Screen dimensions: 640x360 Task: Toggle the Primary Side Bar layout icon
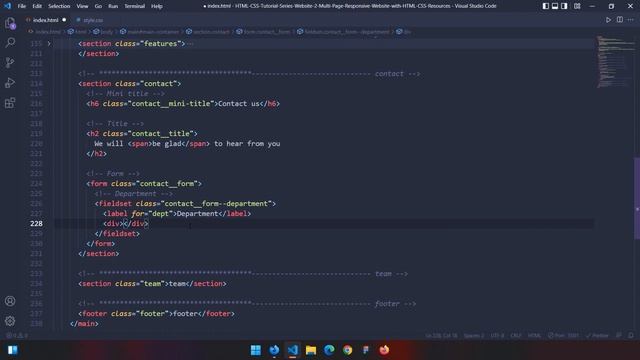[546, 6]
